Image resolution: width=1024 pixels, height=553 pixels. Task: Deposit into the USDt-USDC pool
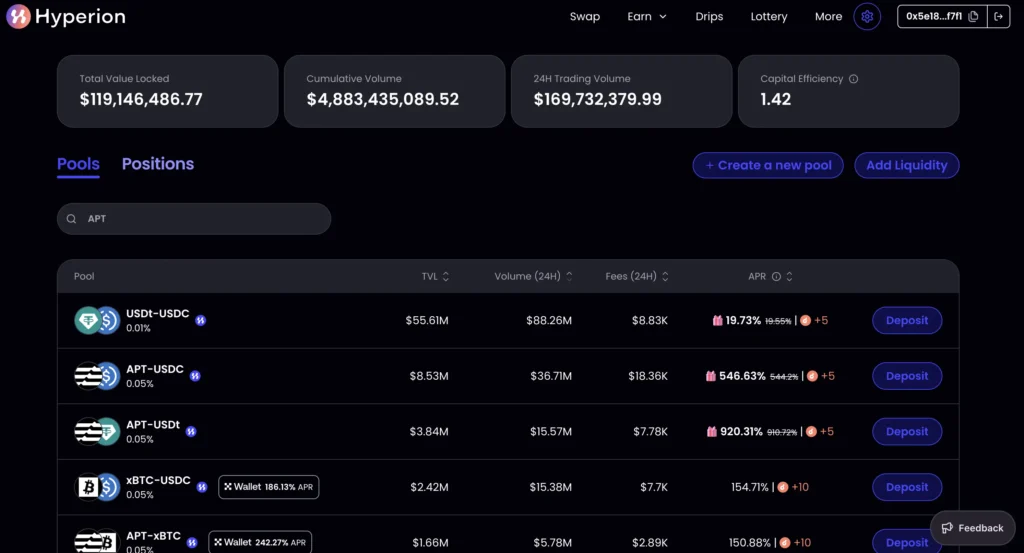(907, 321)
